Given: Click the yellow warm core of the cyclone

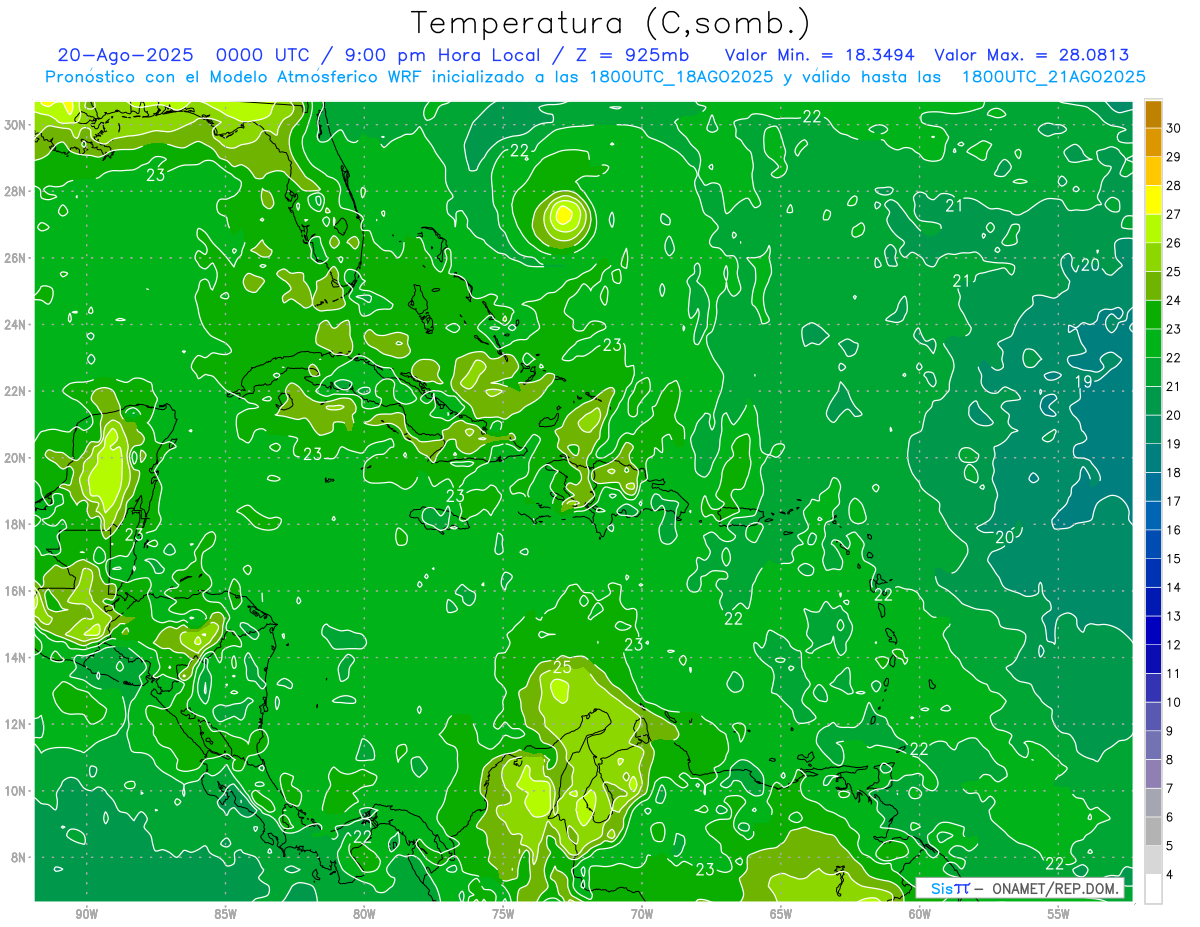Looking at the screenshot, I should point(563,214).
